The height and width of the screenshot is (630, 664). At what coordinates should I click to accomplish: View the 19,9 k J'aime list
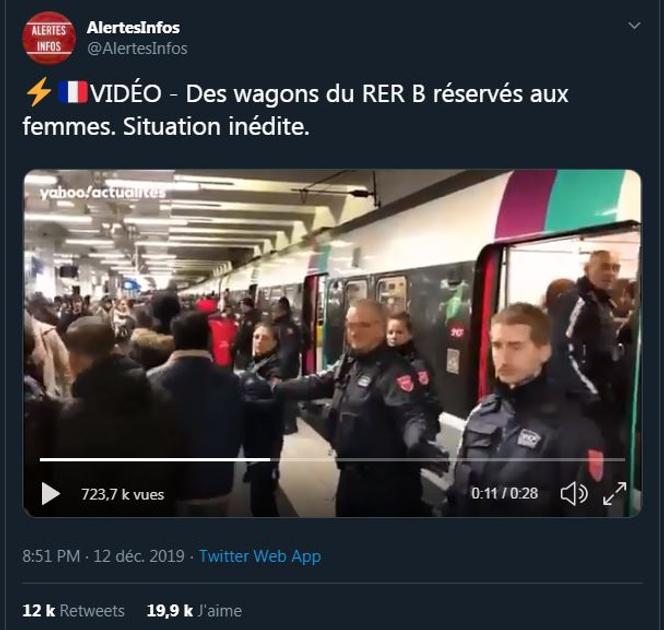(x=194, y=611)
